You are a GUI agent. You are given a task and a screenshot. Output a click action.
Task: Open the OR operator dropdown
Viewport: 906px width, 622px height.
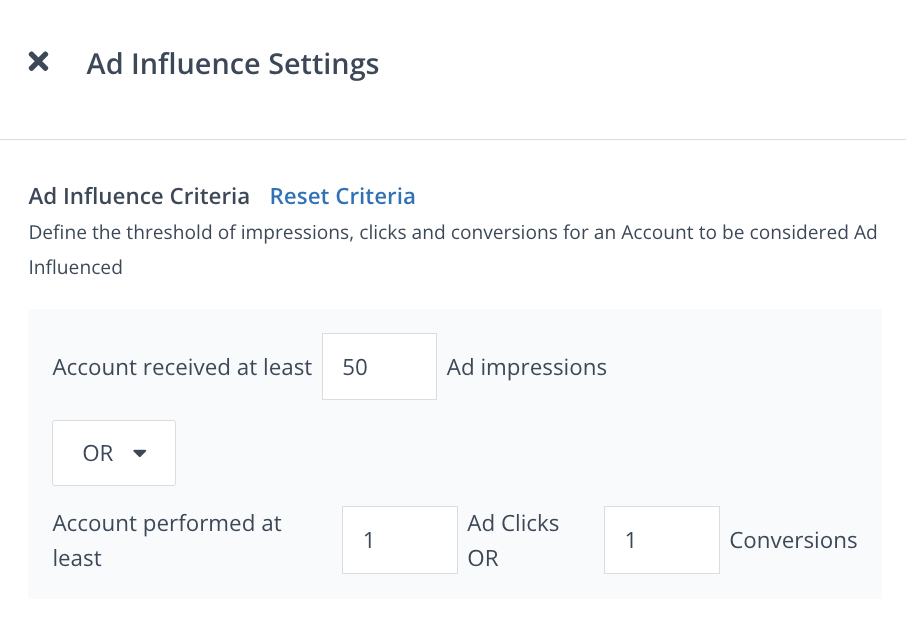coord(114,453)
